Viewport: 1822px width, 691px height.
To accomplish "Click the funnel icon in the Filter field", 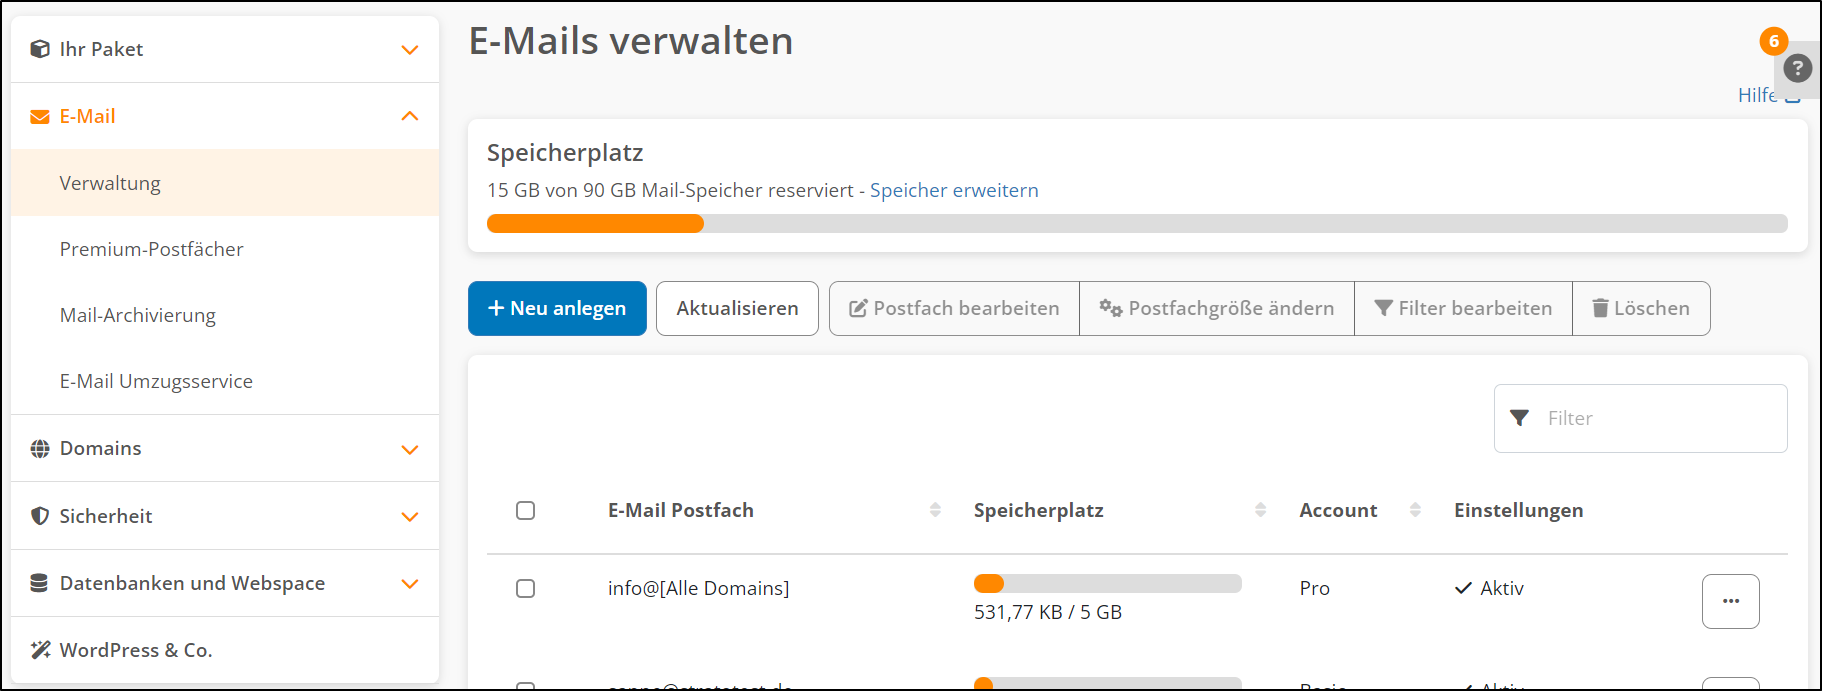I will pos(1519,418).
